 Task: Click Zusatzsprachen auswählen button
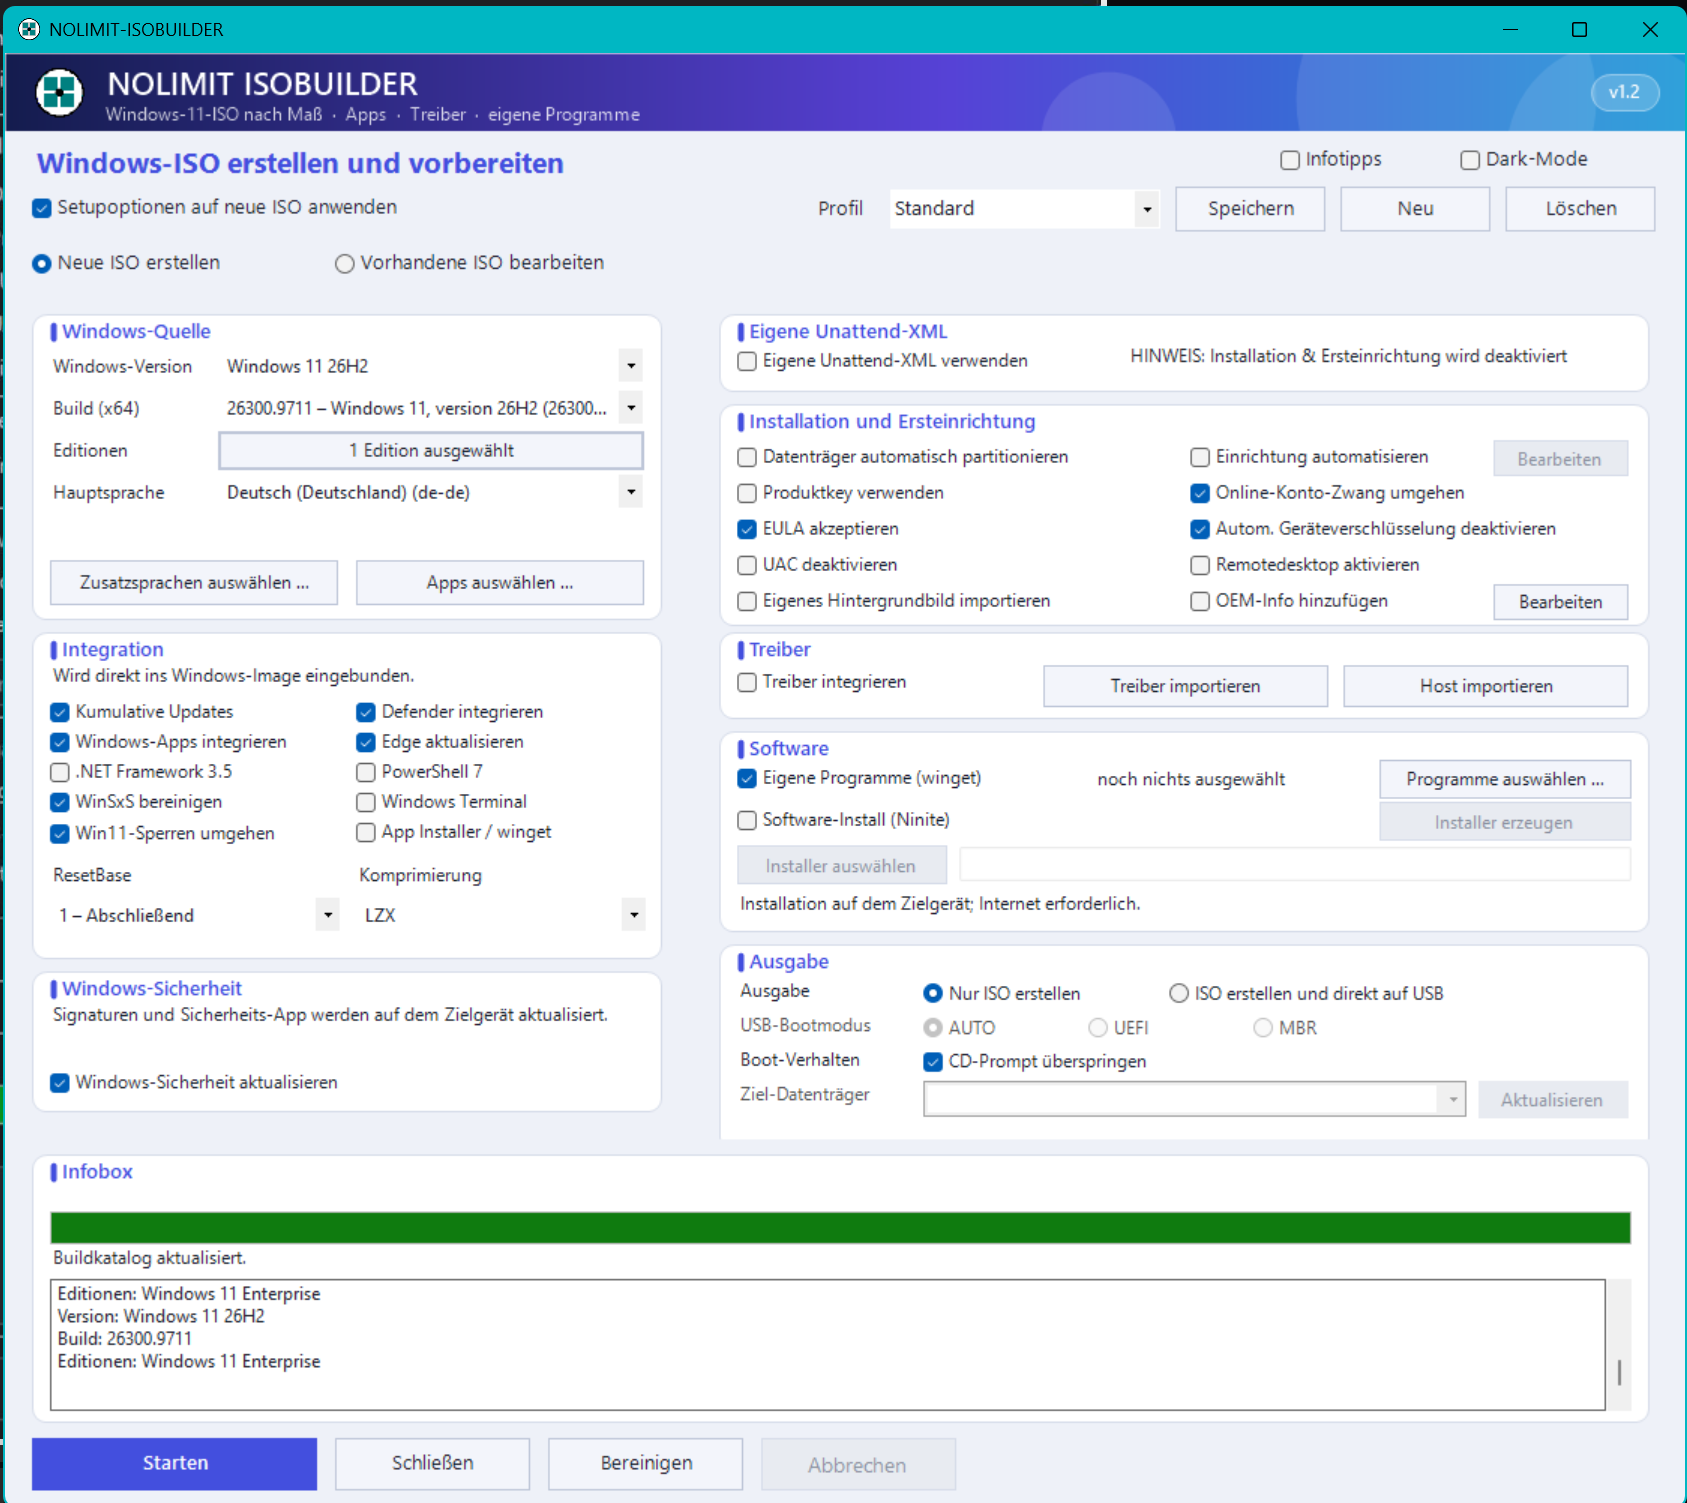pos(194,583)
